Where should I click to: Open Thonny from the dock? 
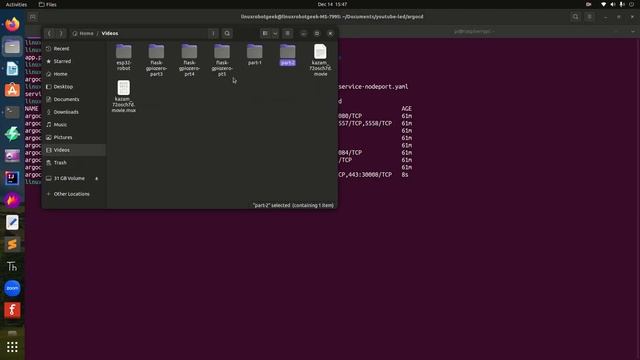12,267
